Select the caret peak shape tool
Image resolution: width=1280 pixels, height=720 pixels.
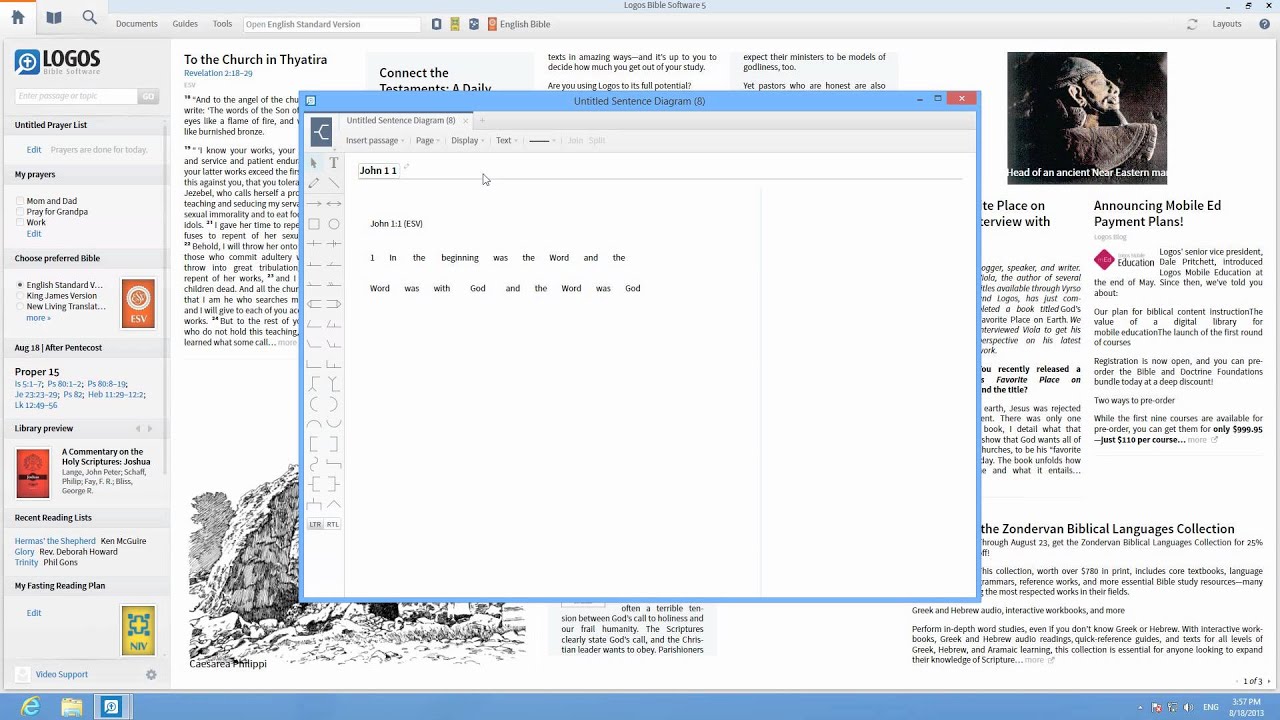[334, 504]
